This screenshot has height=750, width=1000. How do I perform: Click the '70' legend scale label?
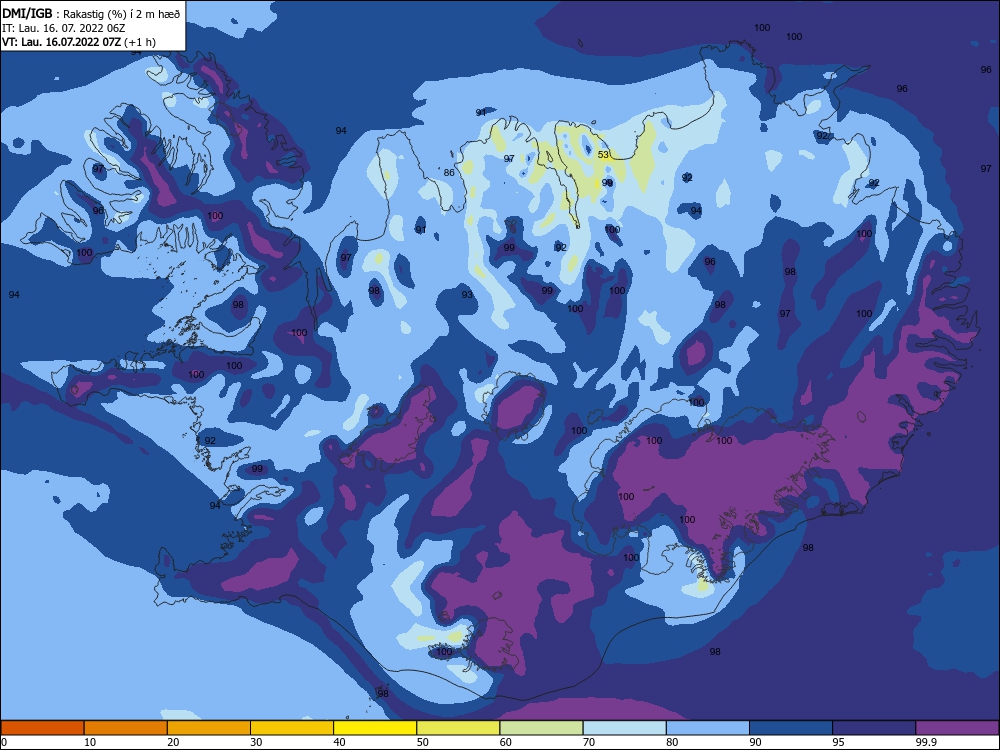(589, 742)
